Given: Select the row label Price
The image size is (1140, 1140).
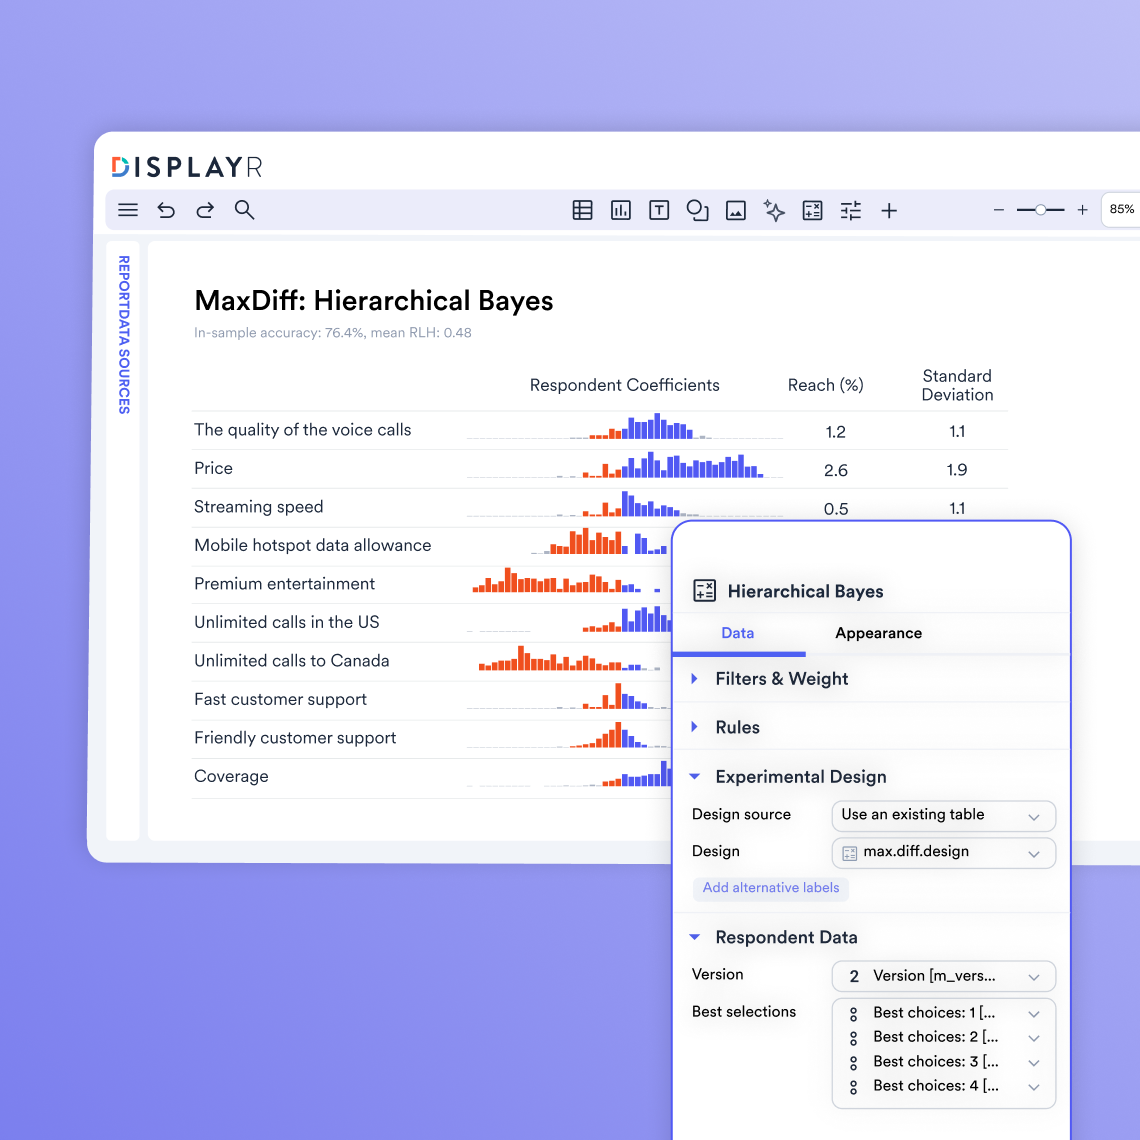Looking at the screenshot, I should 213,468.
